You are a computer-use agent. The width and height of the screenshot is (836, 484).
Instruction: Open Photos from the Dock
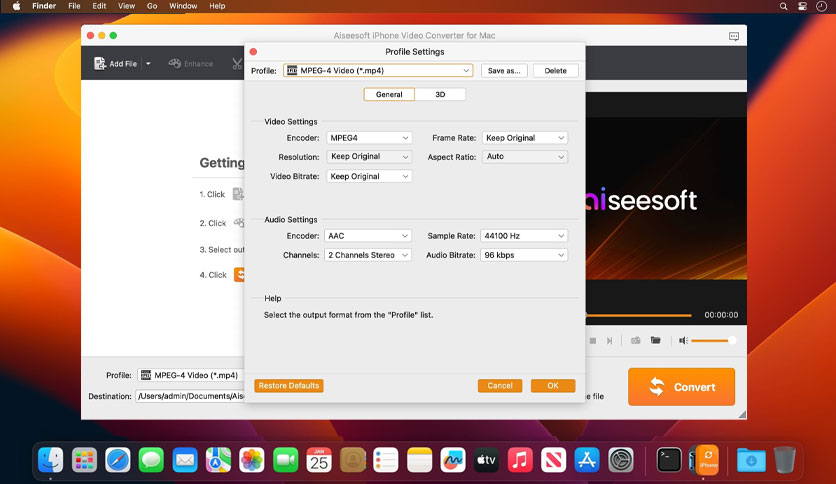pyautogui.click(x=252, y=459)
